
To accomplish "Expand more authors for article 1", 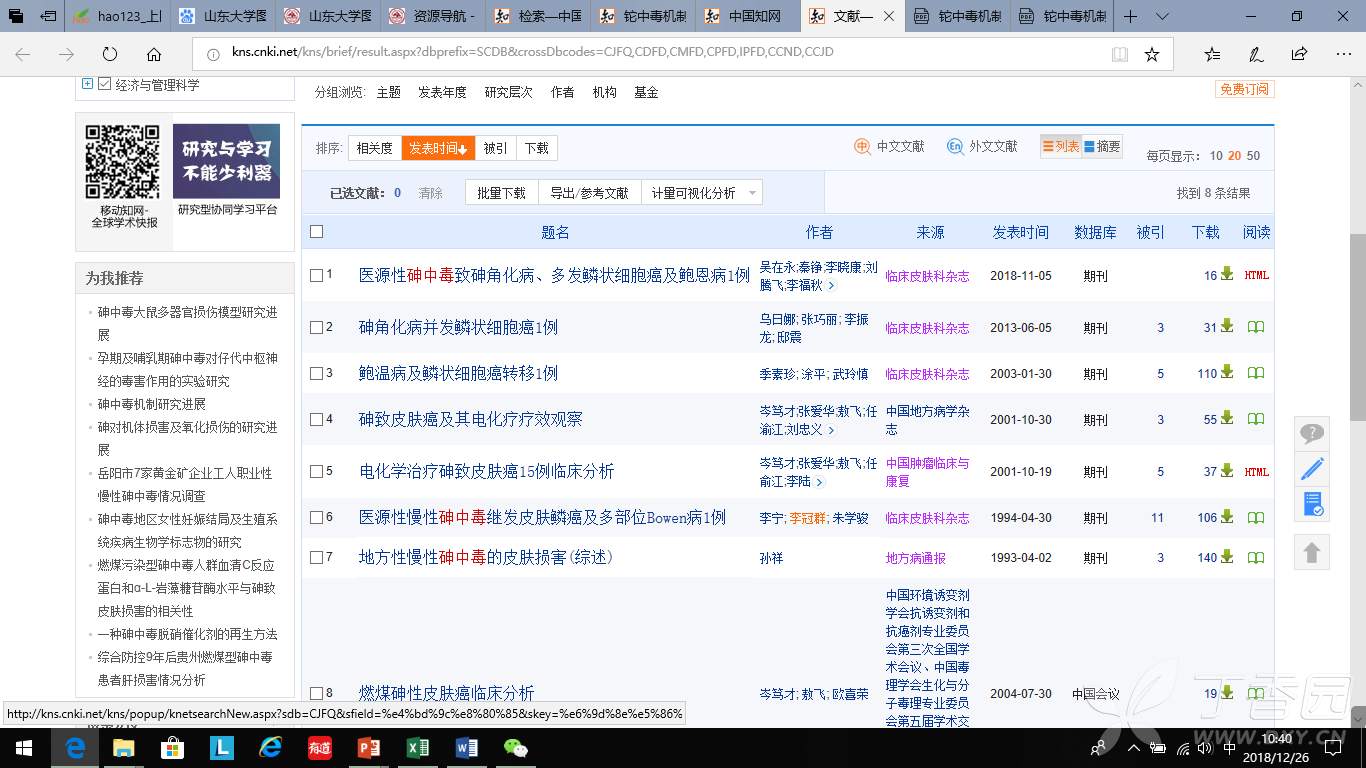I will click(831, 286).
